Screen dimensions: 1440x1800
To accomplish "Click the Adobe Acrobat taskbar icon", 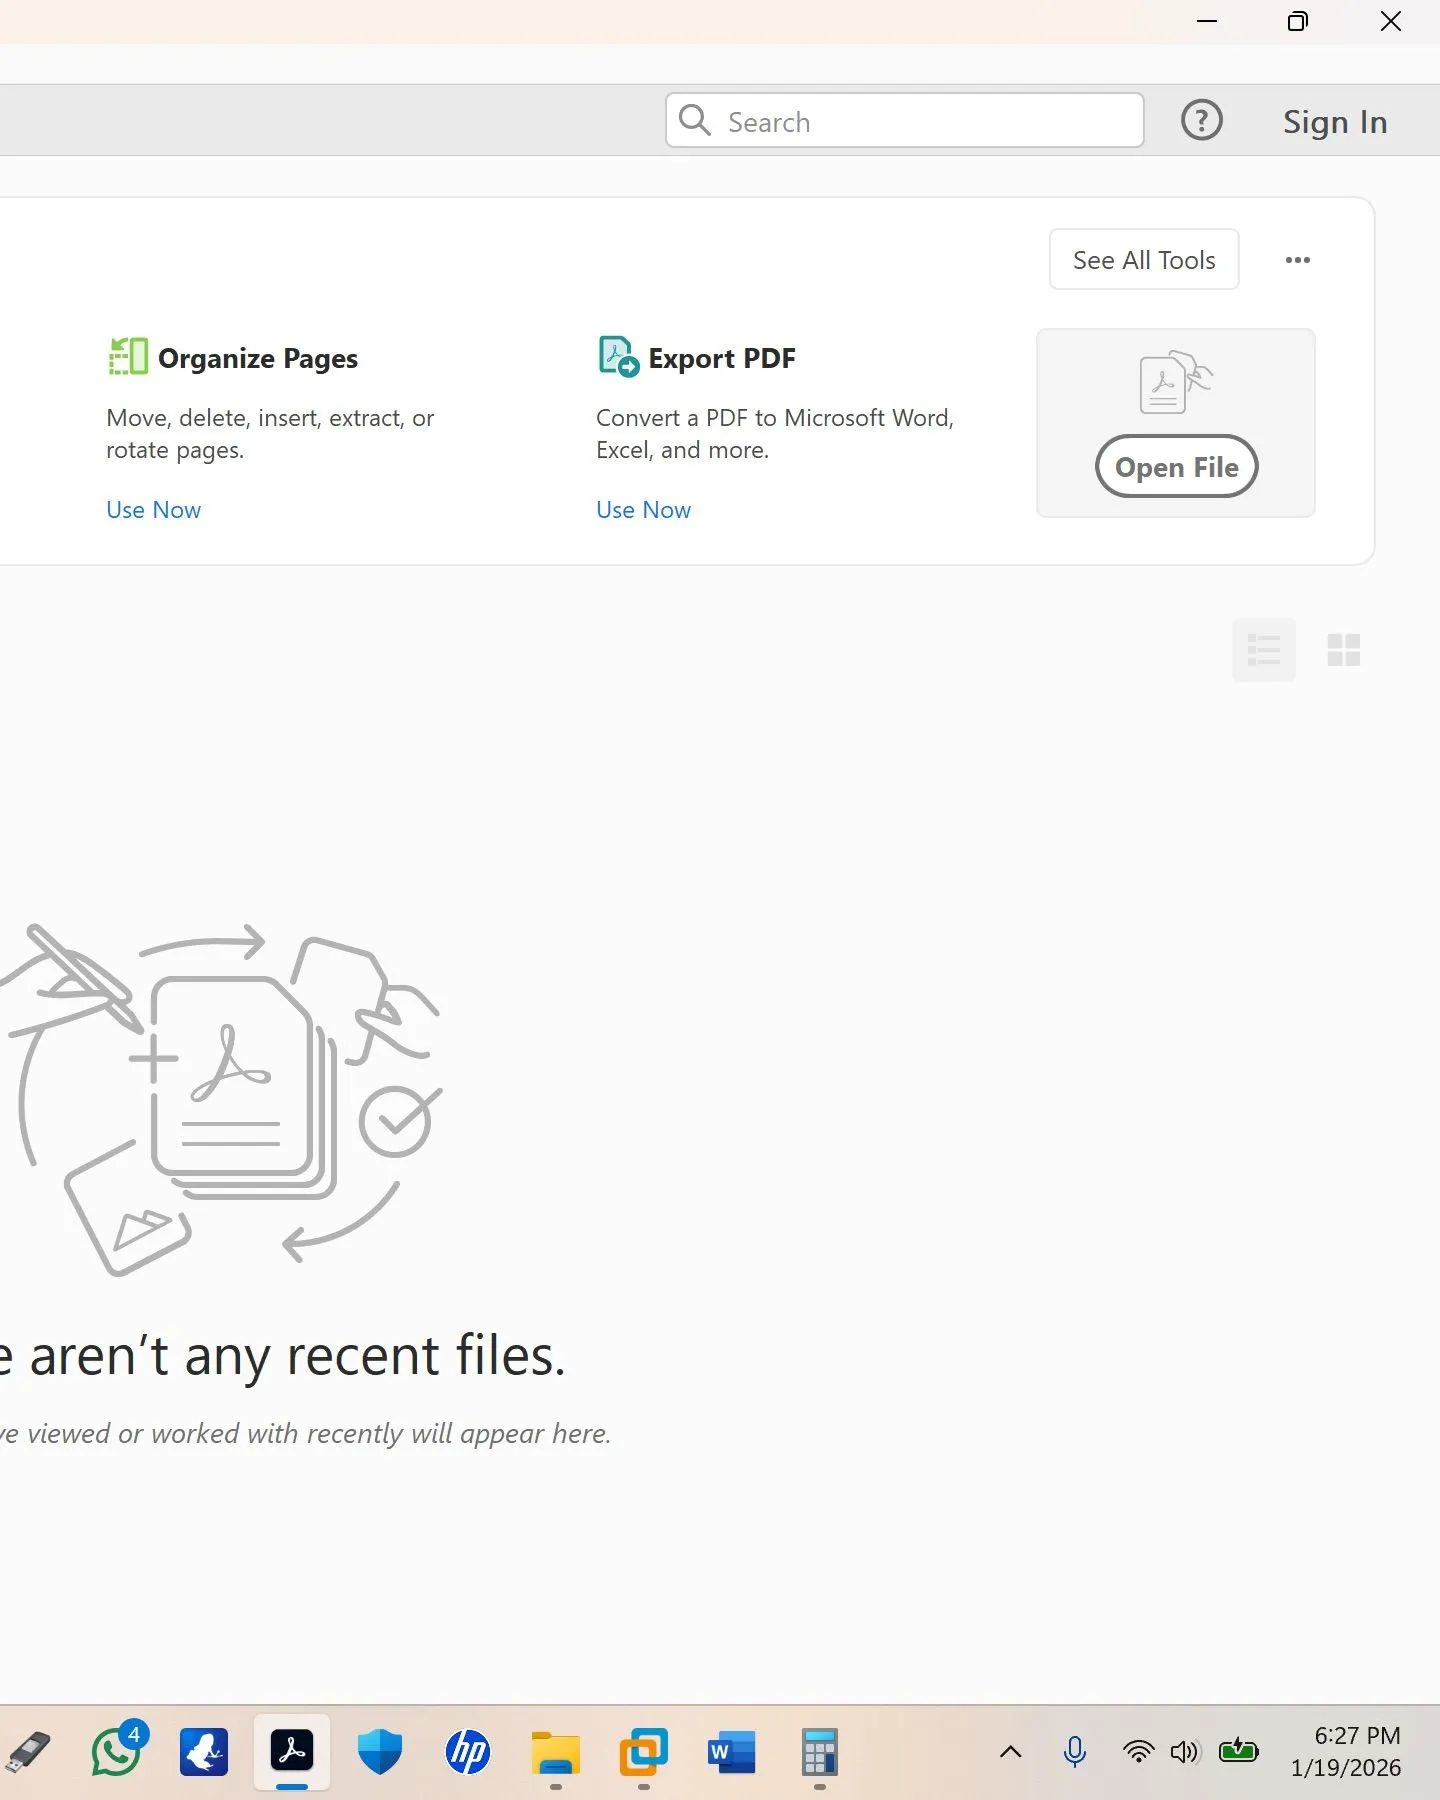I will (x=292, y=1752).
